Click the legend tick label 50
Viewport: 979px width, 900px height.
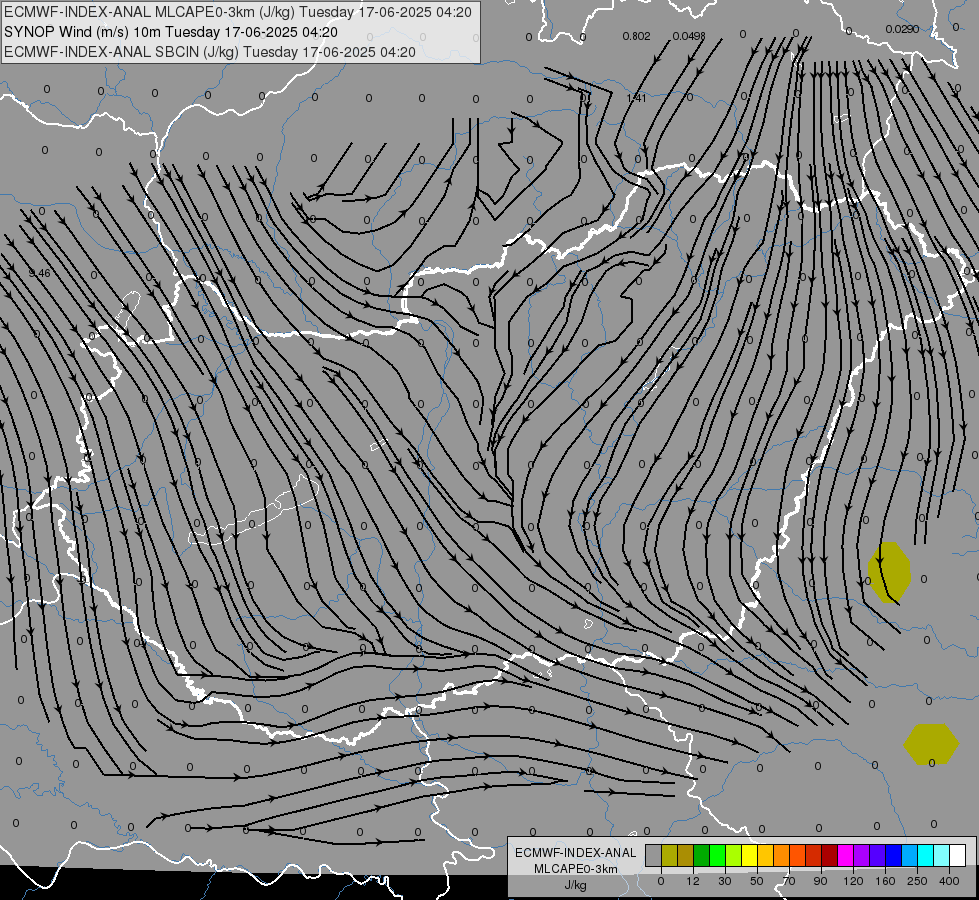(757, 881)
